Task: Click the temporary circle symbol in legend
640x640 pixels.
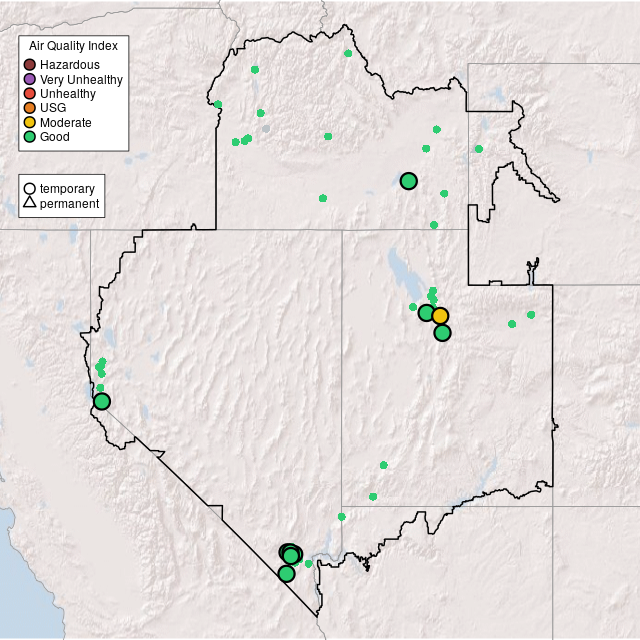Action: click(30, 188)
